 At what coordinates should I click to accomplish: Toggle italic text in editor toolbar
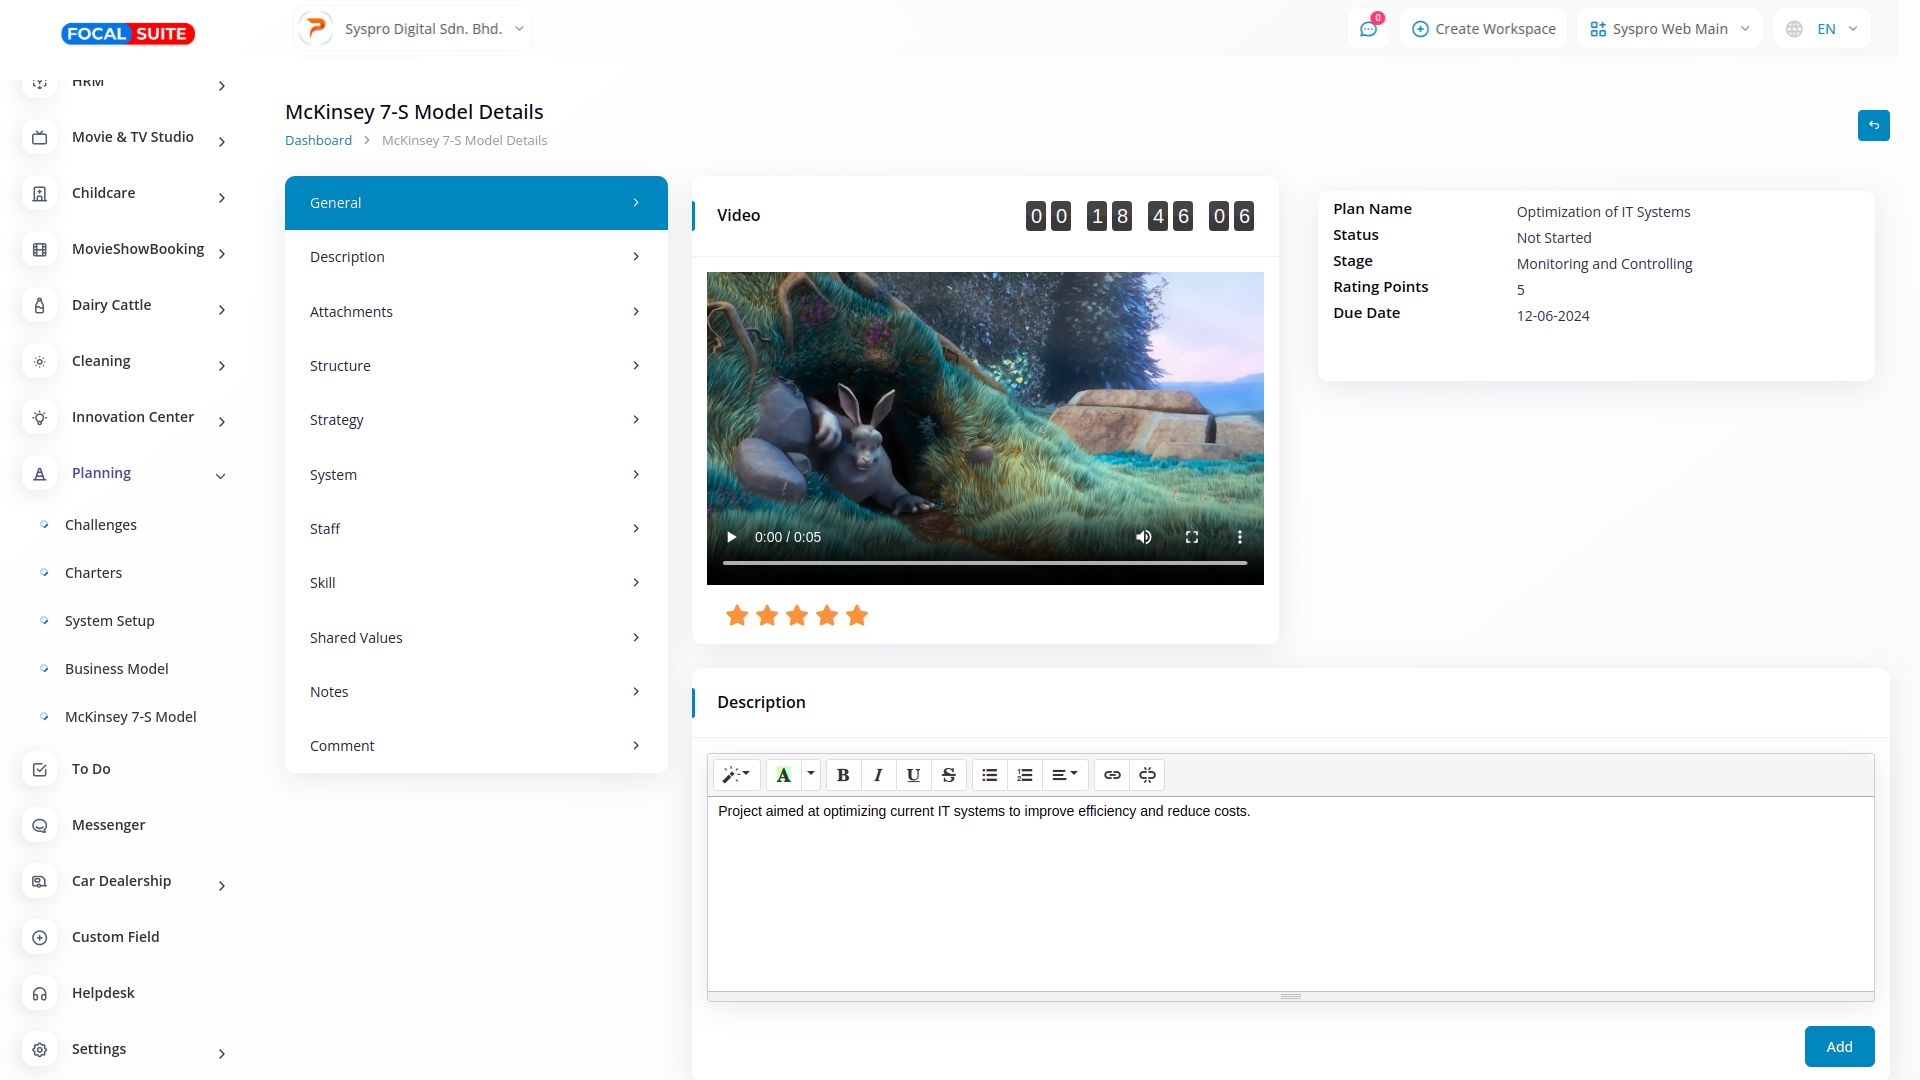(878, 775)
